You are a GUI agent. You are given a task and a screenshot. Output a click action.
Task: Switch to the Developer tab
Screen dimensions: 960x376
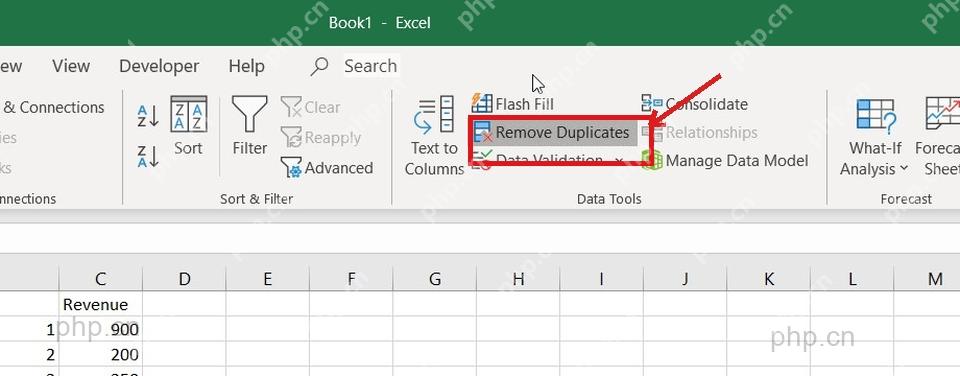pos(159,66)
